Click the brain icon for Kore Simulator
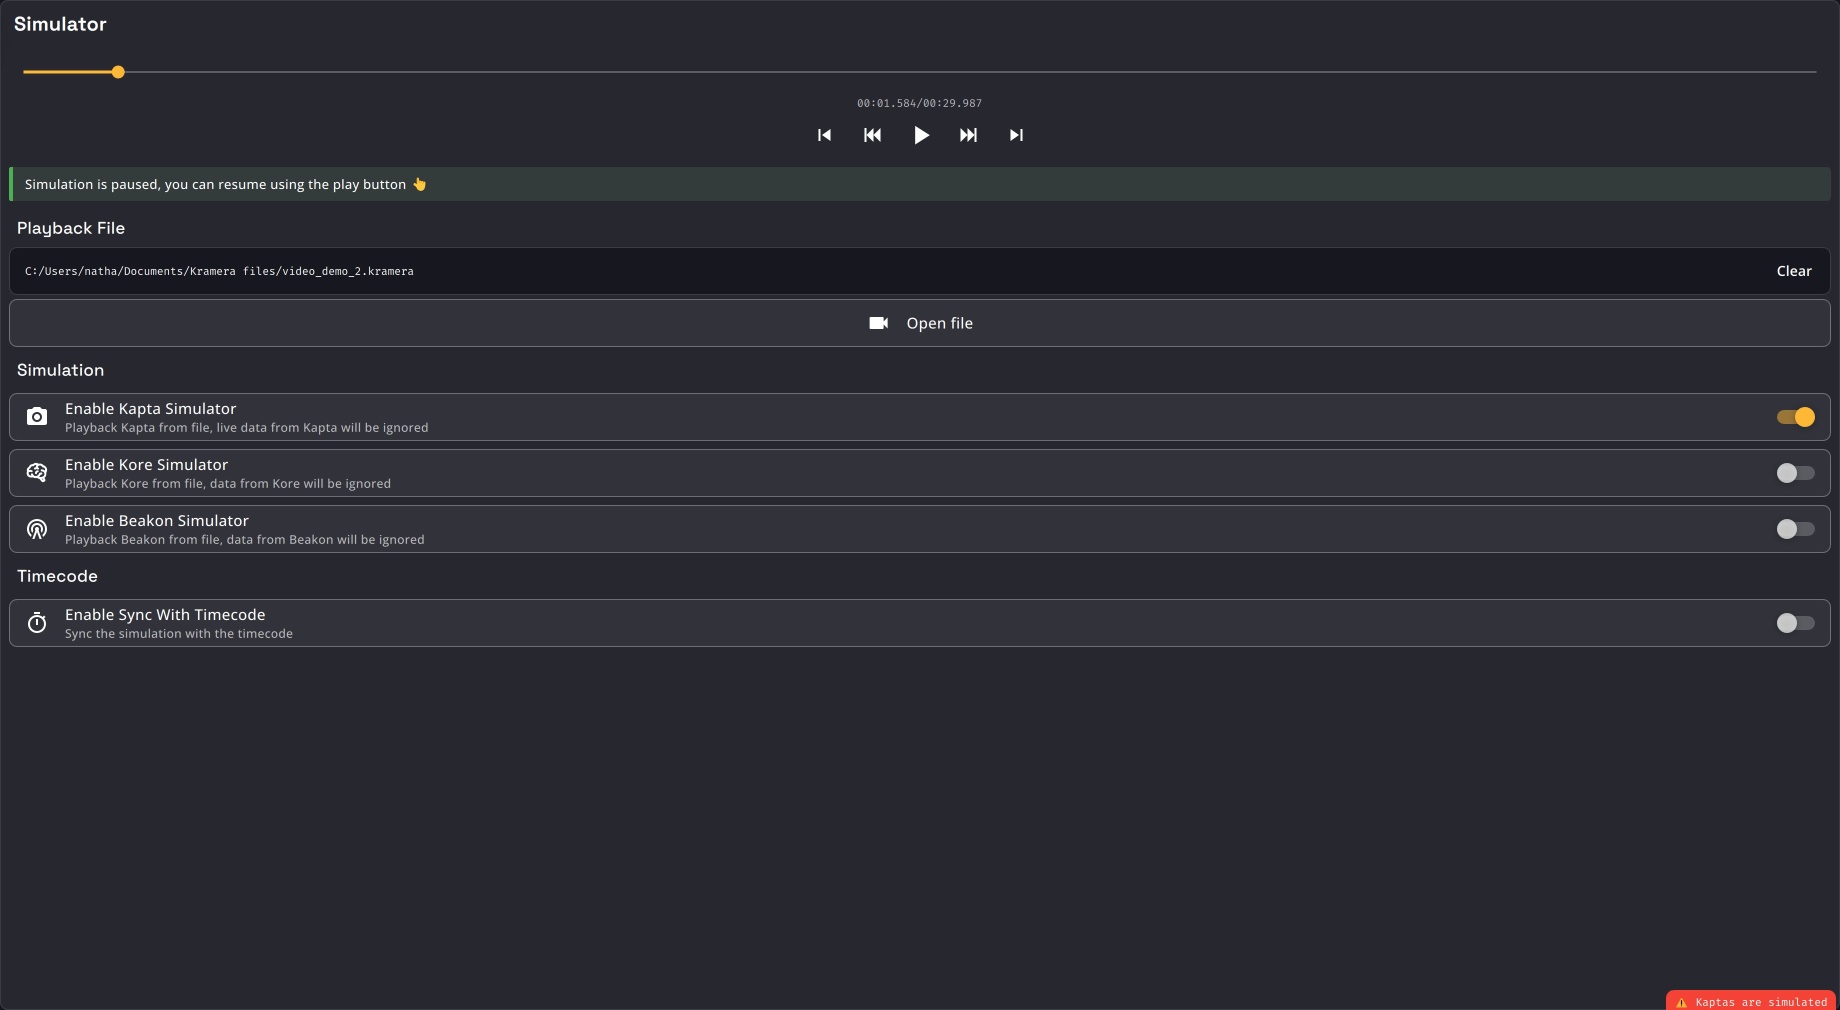Screen dimensions: 1840x1010 37,473
